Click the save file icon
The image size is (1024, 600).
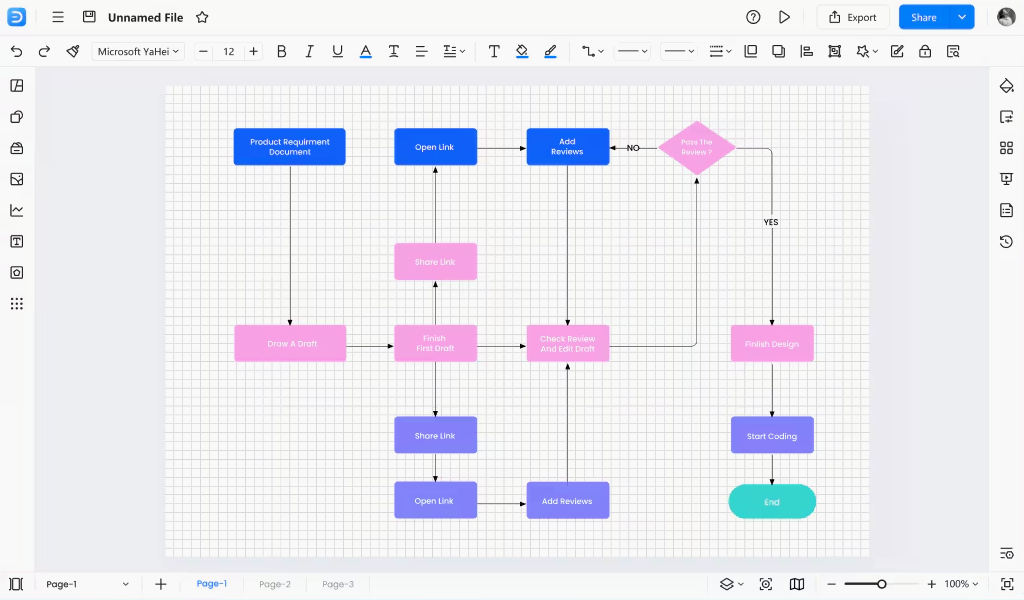point(89,17)
